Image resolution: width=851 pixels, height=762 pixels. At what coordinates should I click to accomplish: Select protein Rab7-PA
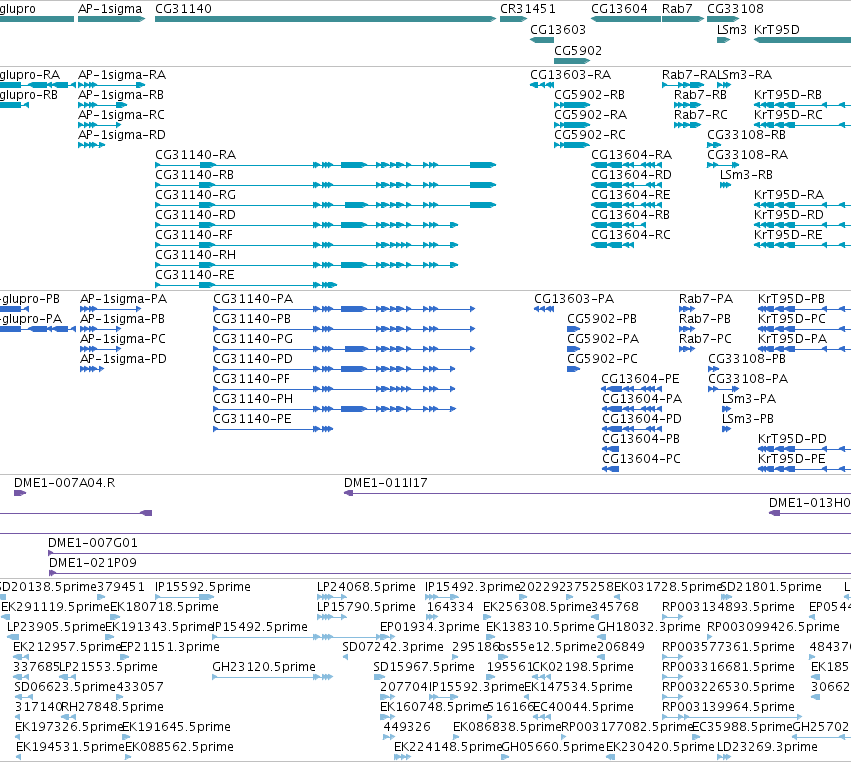click(x=687, y=309)
